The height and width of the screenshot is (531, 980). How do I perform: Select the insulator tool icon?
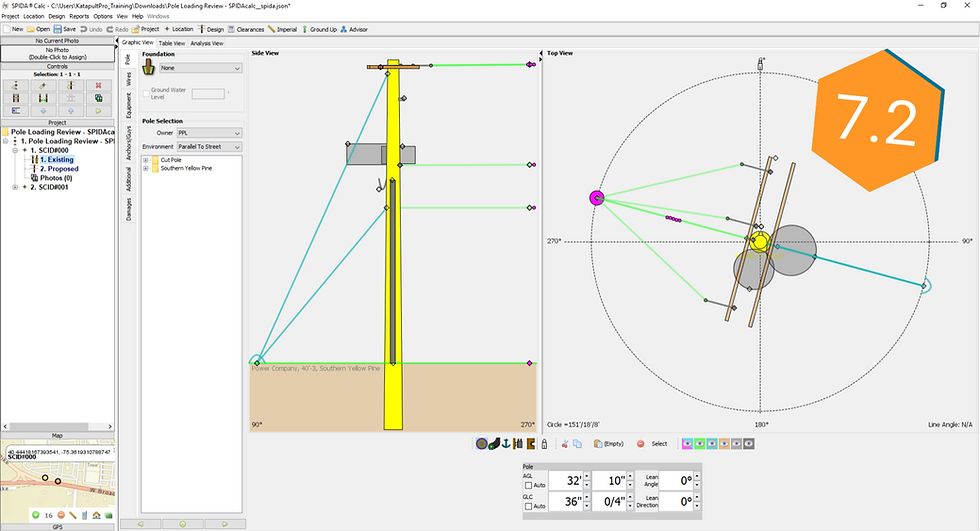(x=518, y=444)
